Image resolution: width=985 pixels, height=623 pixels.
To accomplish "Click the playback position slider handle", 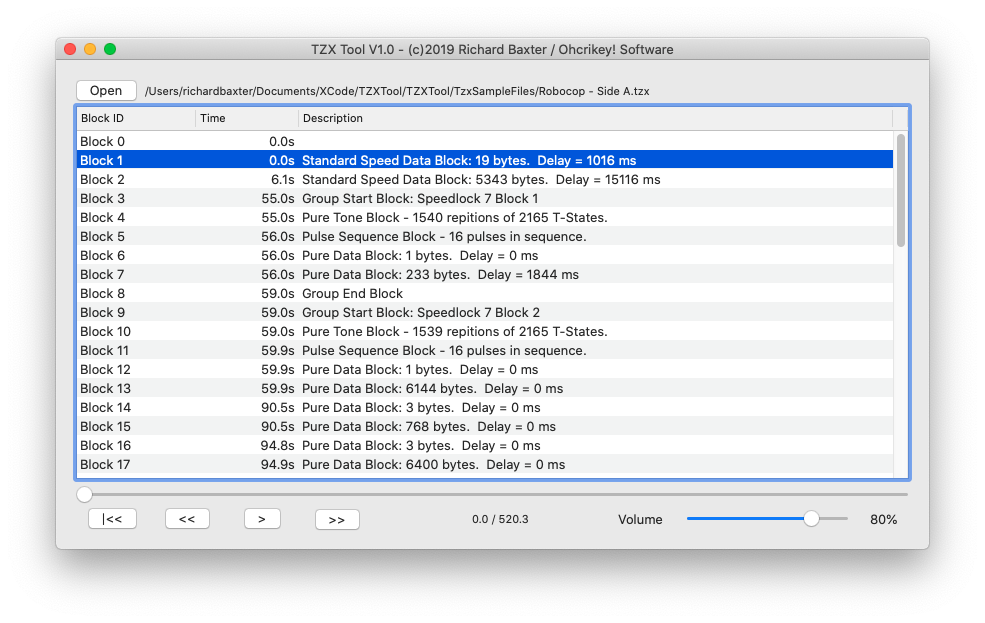I will point(84,493).
